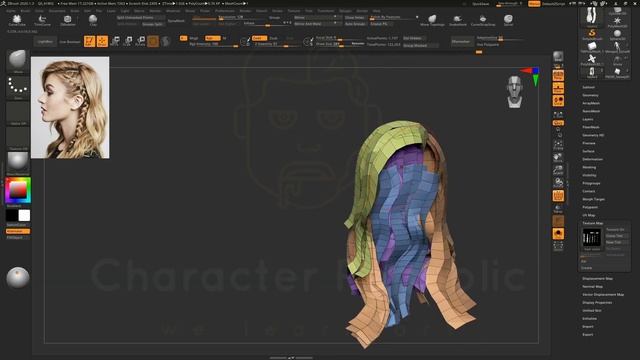Collapse the Texture Map sub-palette
The width and height of the screenshot is (640, 360).
tap(593, 223)
